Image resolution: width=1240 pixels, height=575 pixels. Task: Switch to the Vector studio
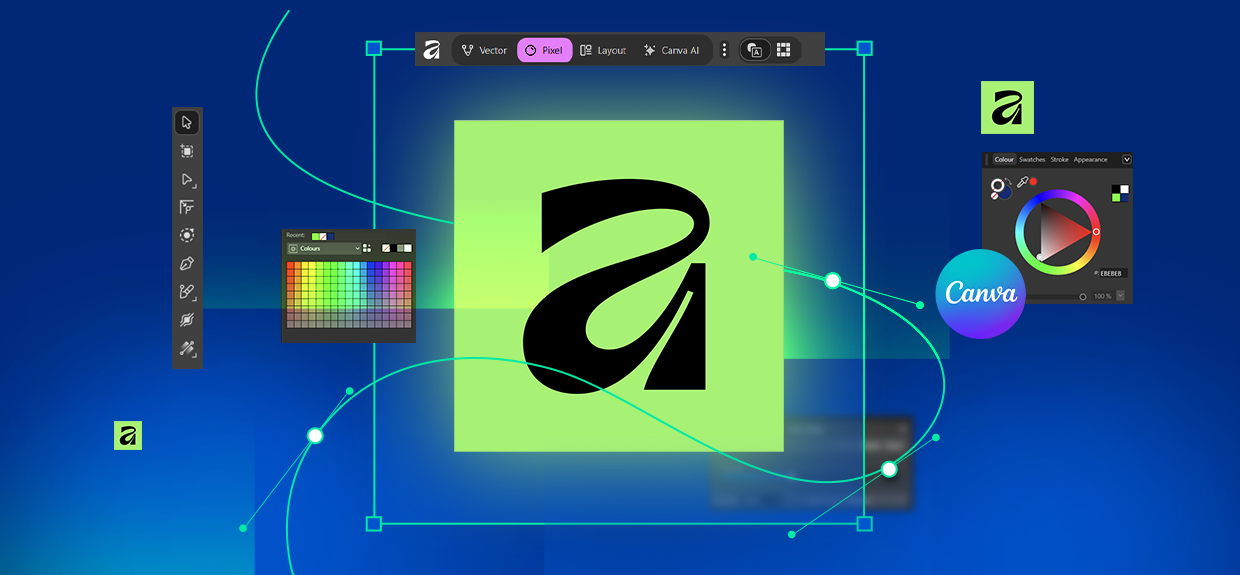coord(484,50)
